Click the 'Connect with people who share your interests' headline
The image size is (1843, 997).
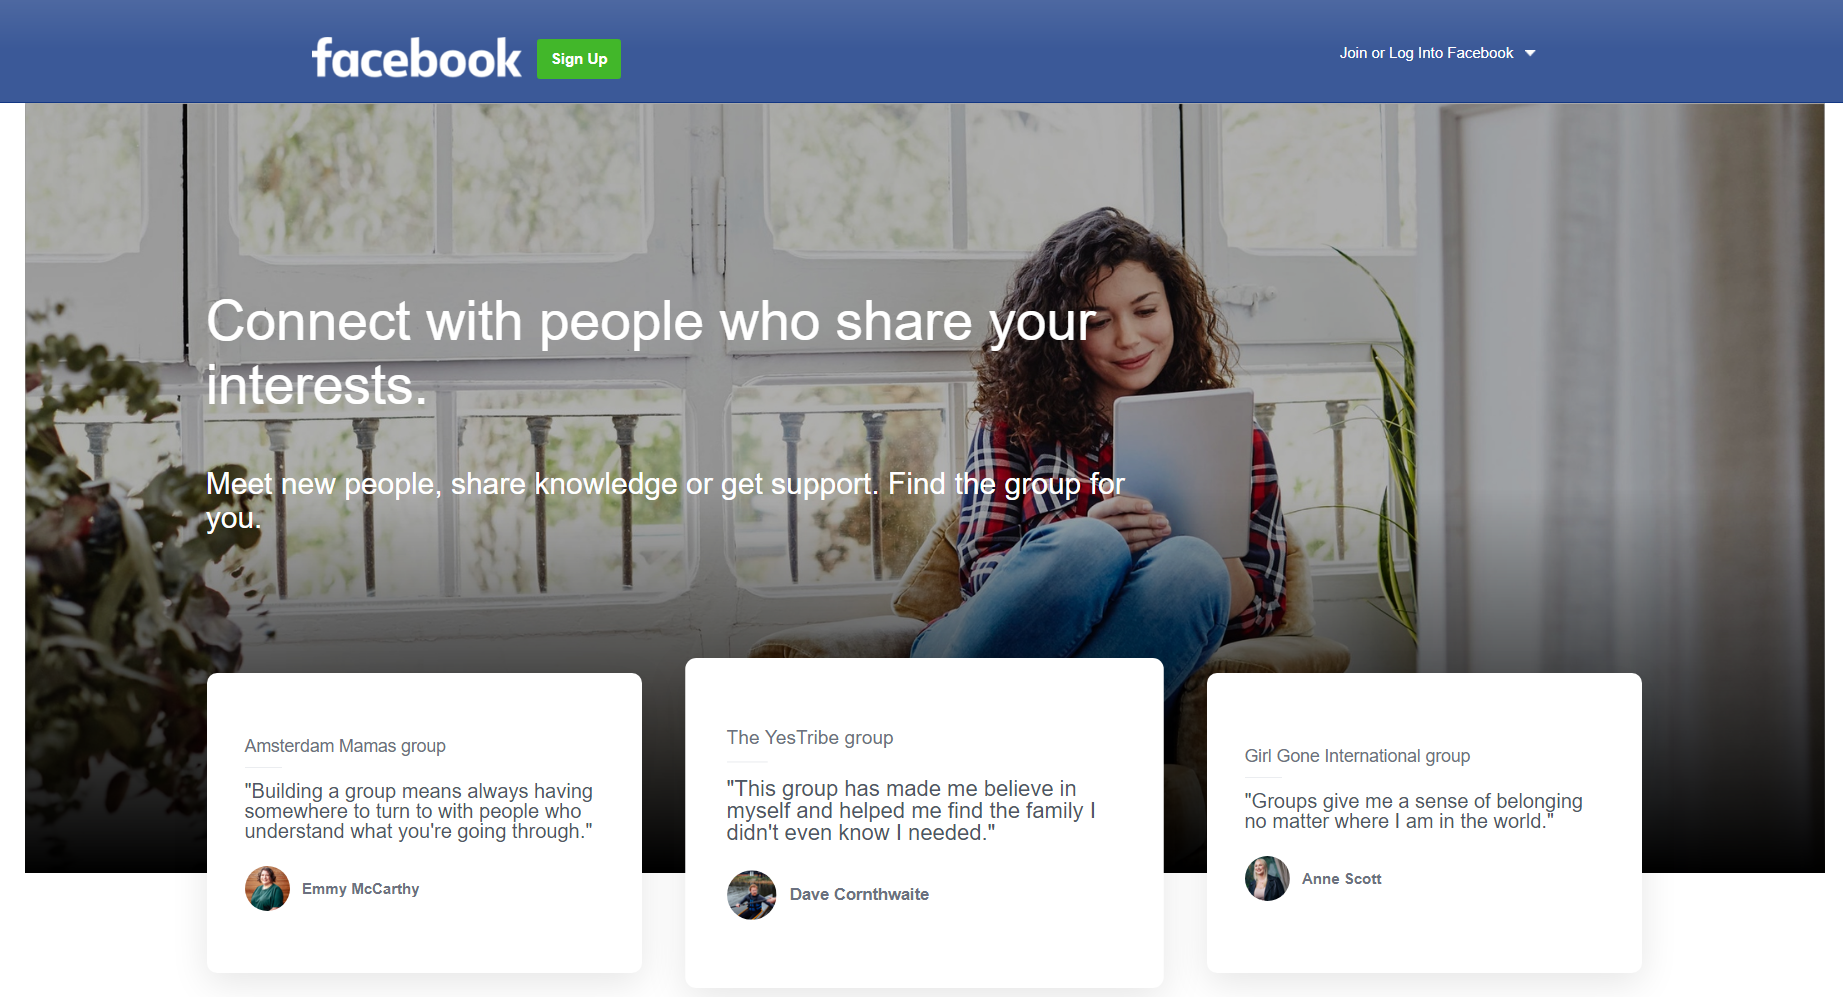[x=651, y=353]
